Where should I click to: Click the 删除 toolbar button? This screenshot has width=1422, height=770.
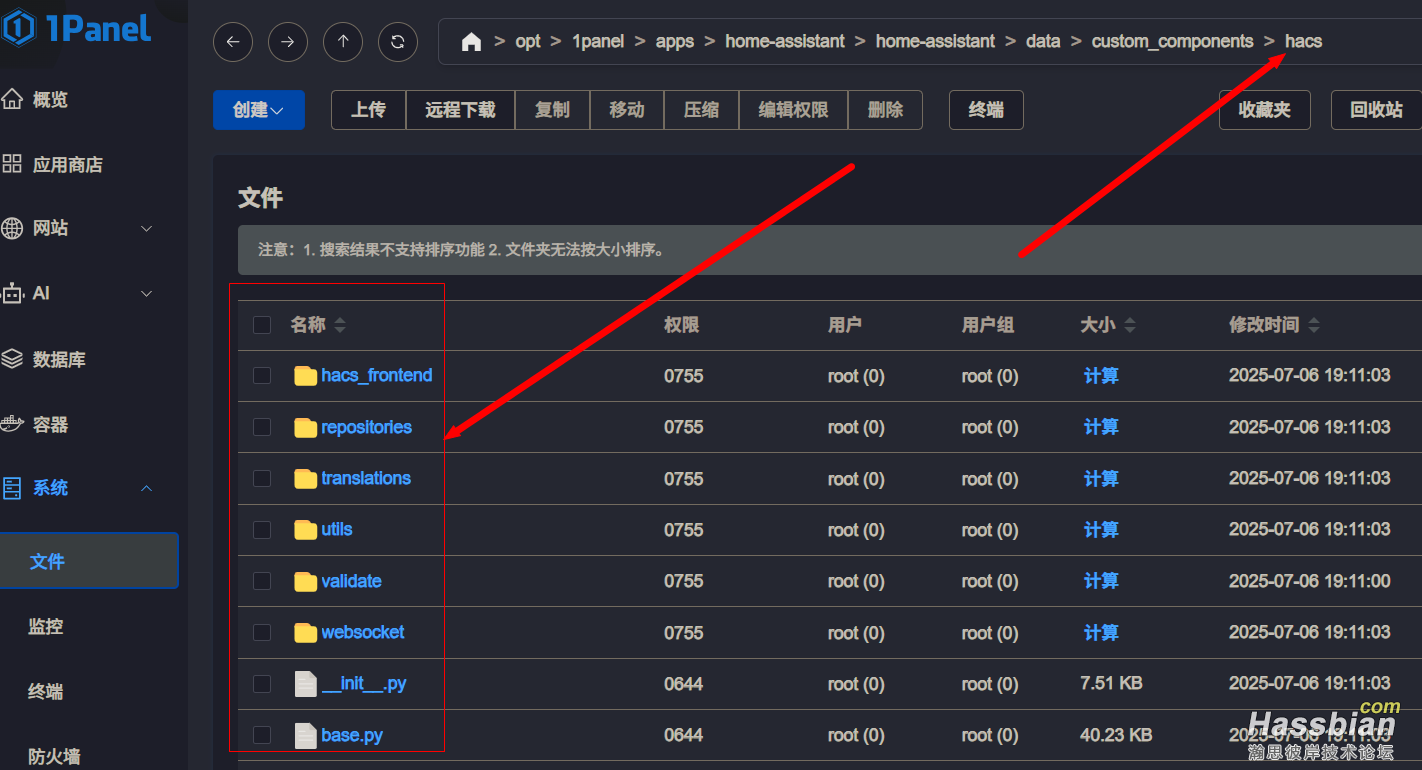tap(885, 110)
